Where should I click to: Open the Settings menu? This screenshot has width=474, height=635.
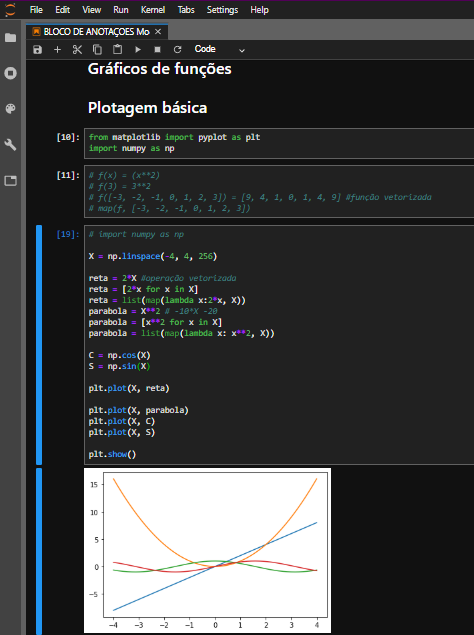pyautogui.click(x=222, y=10)
